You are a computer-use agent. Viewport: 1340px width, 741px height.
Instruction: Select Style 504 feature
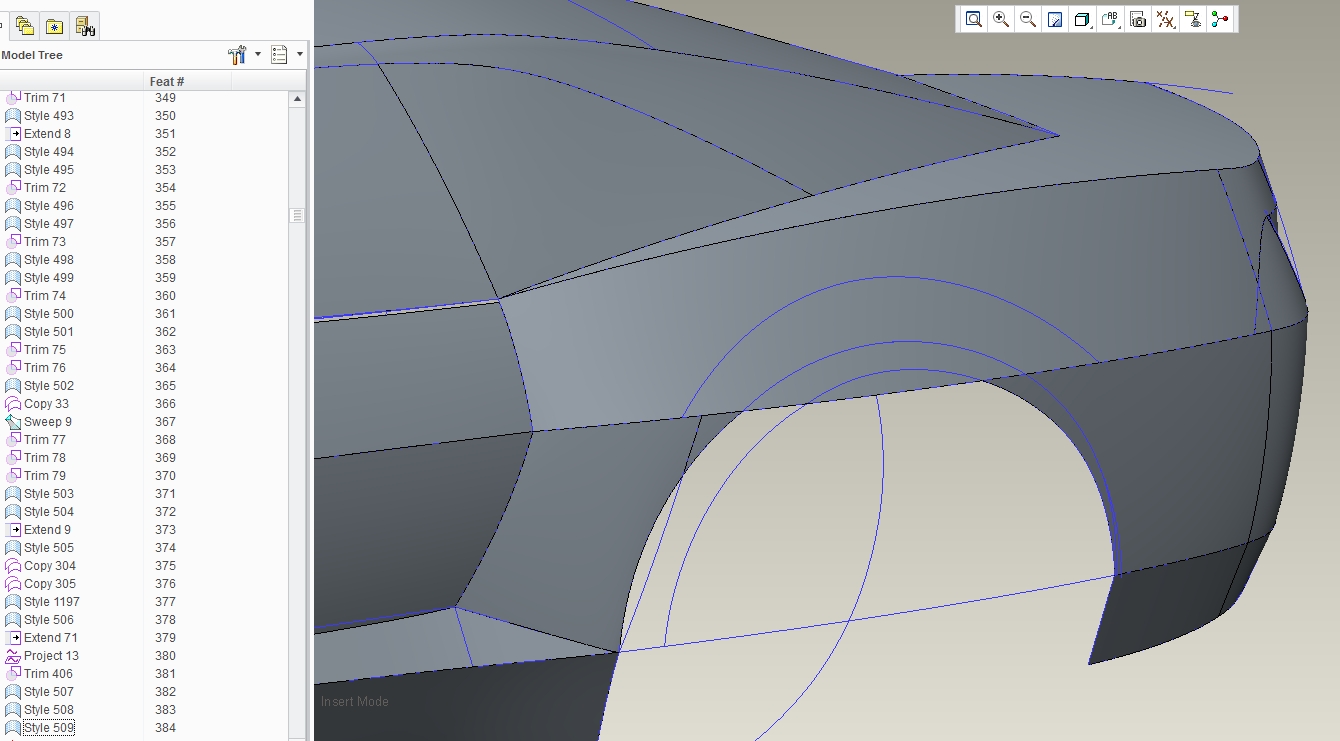(x=49, y=512)
